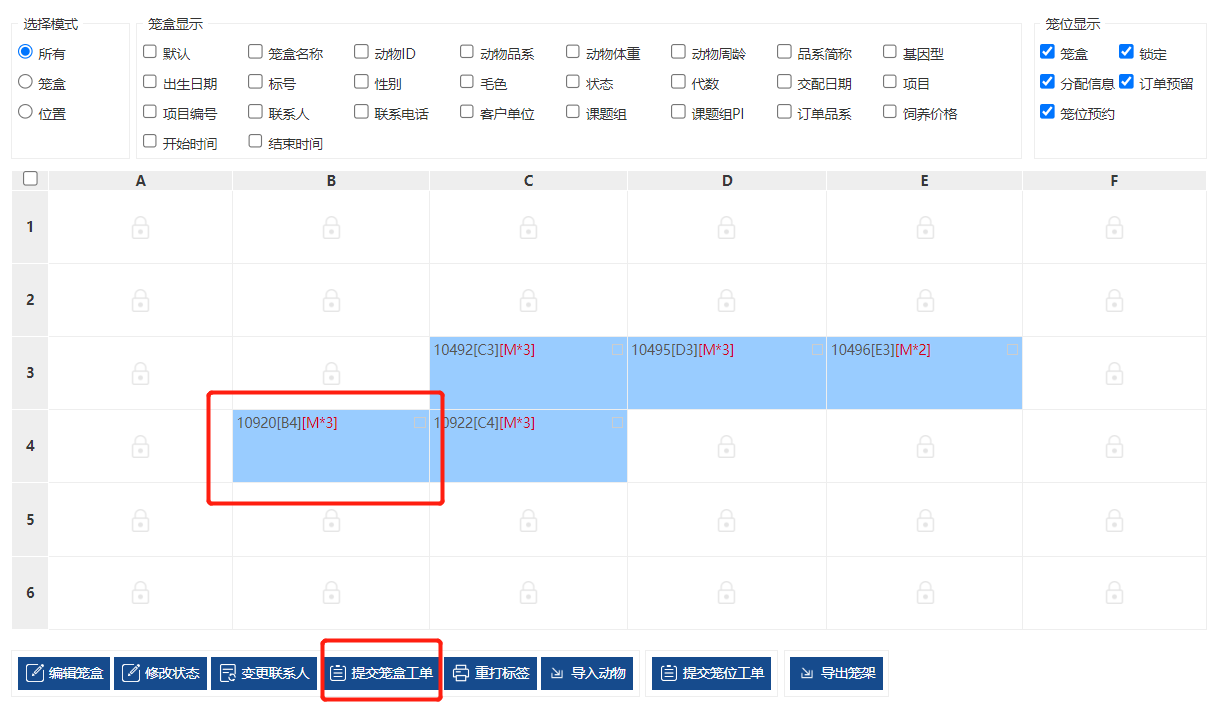Screen dimensions: 1227x710
Task: Click the 提交笼盒工单 button
Action: pos(381,673)
